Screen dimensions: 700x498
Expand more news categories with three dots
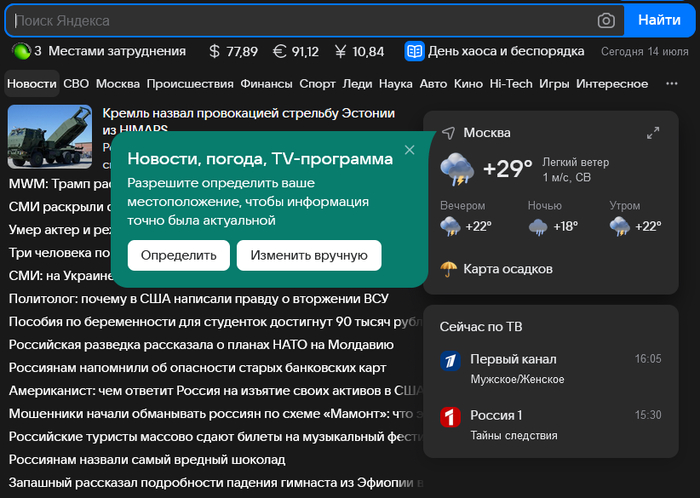coord(671,83)
